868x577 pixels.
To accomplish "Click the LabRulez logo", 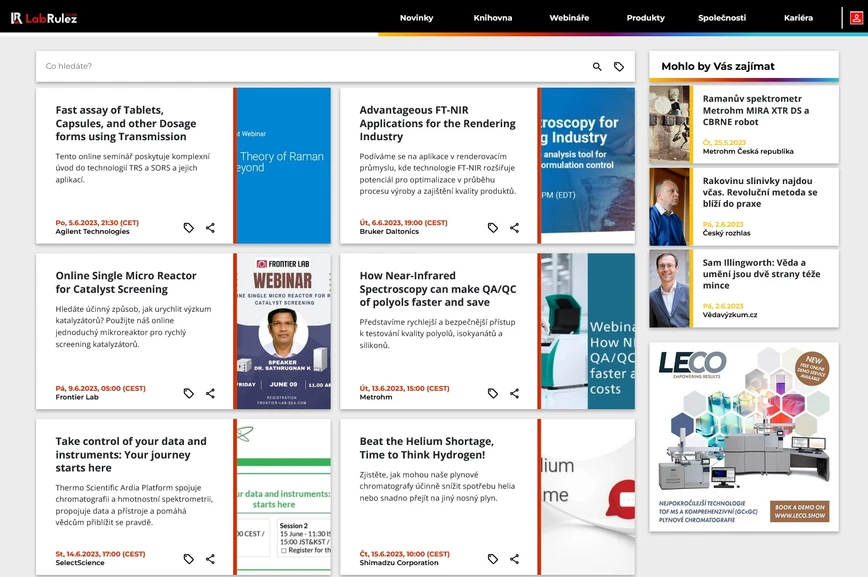I will (x=45, y=17).
